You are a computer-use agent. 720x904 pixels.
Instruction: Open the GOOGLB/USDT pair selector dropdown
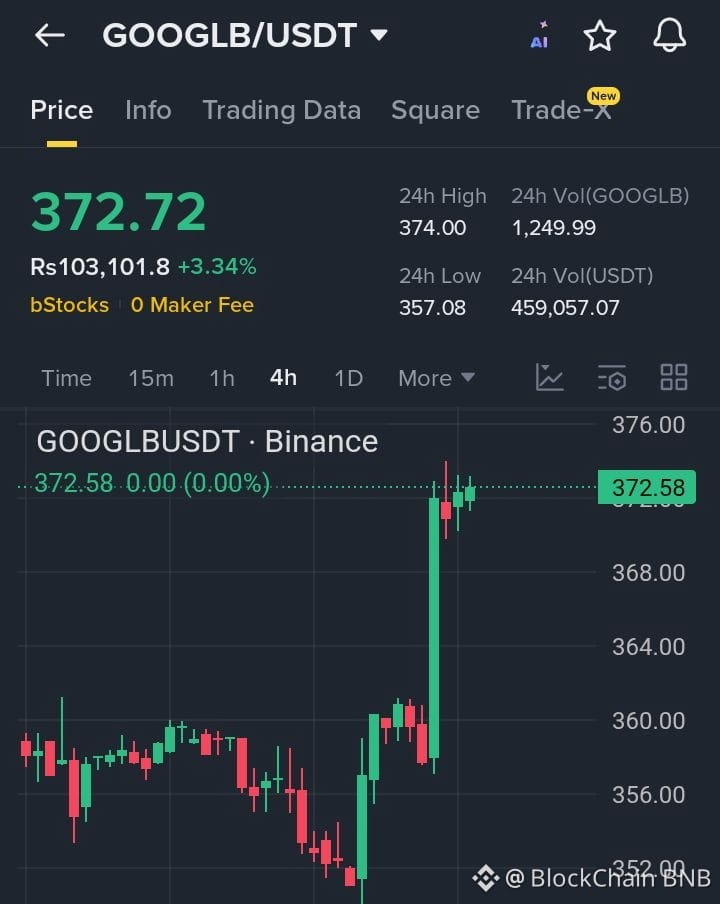pyautogui.click(x=244, y=35)
